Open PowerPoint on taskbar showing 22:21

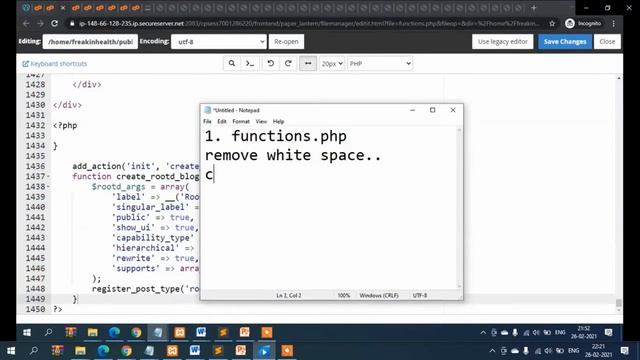241,351
